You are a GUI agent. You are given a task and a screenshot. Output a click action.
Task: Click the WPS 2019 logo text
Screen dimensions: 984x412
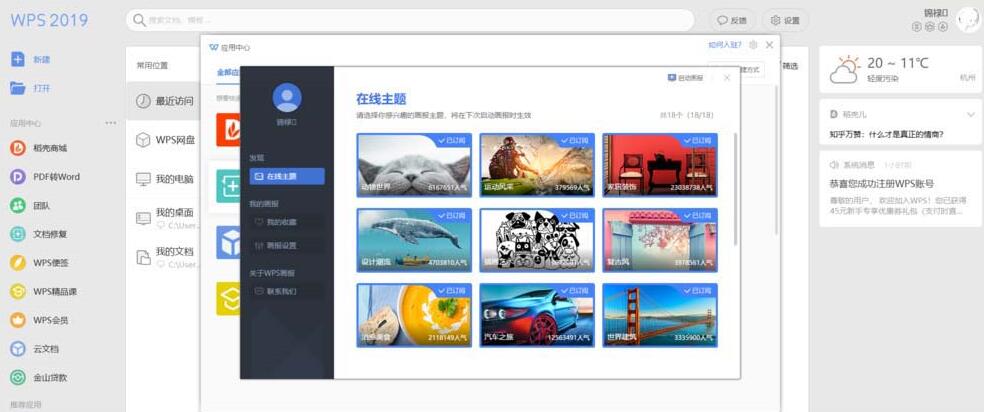(49, 20)
